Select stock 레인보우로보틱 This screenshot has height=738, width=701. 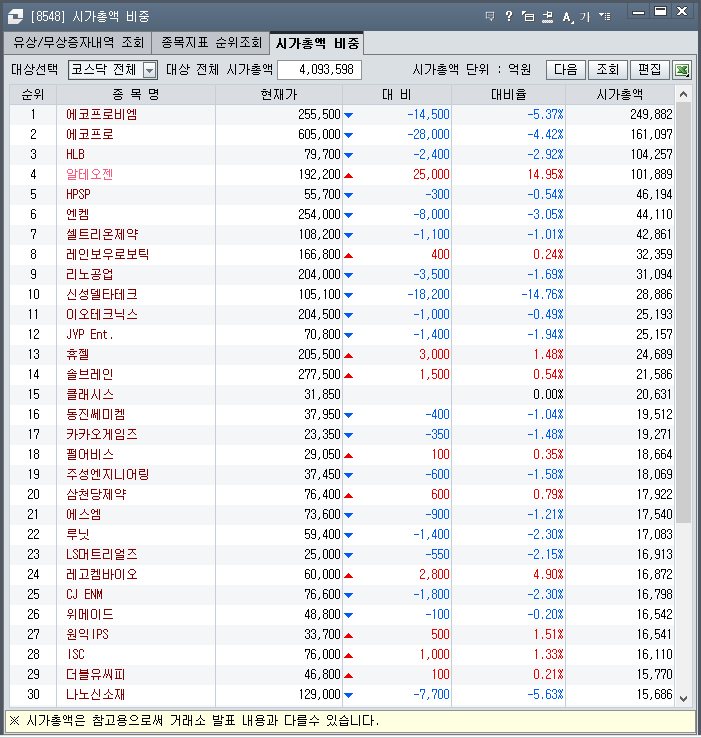108,255
